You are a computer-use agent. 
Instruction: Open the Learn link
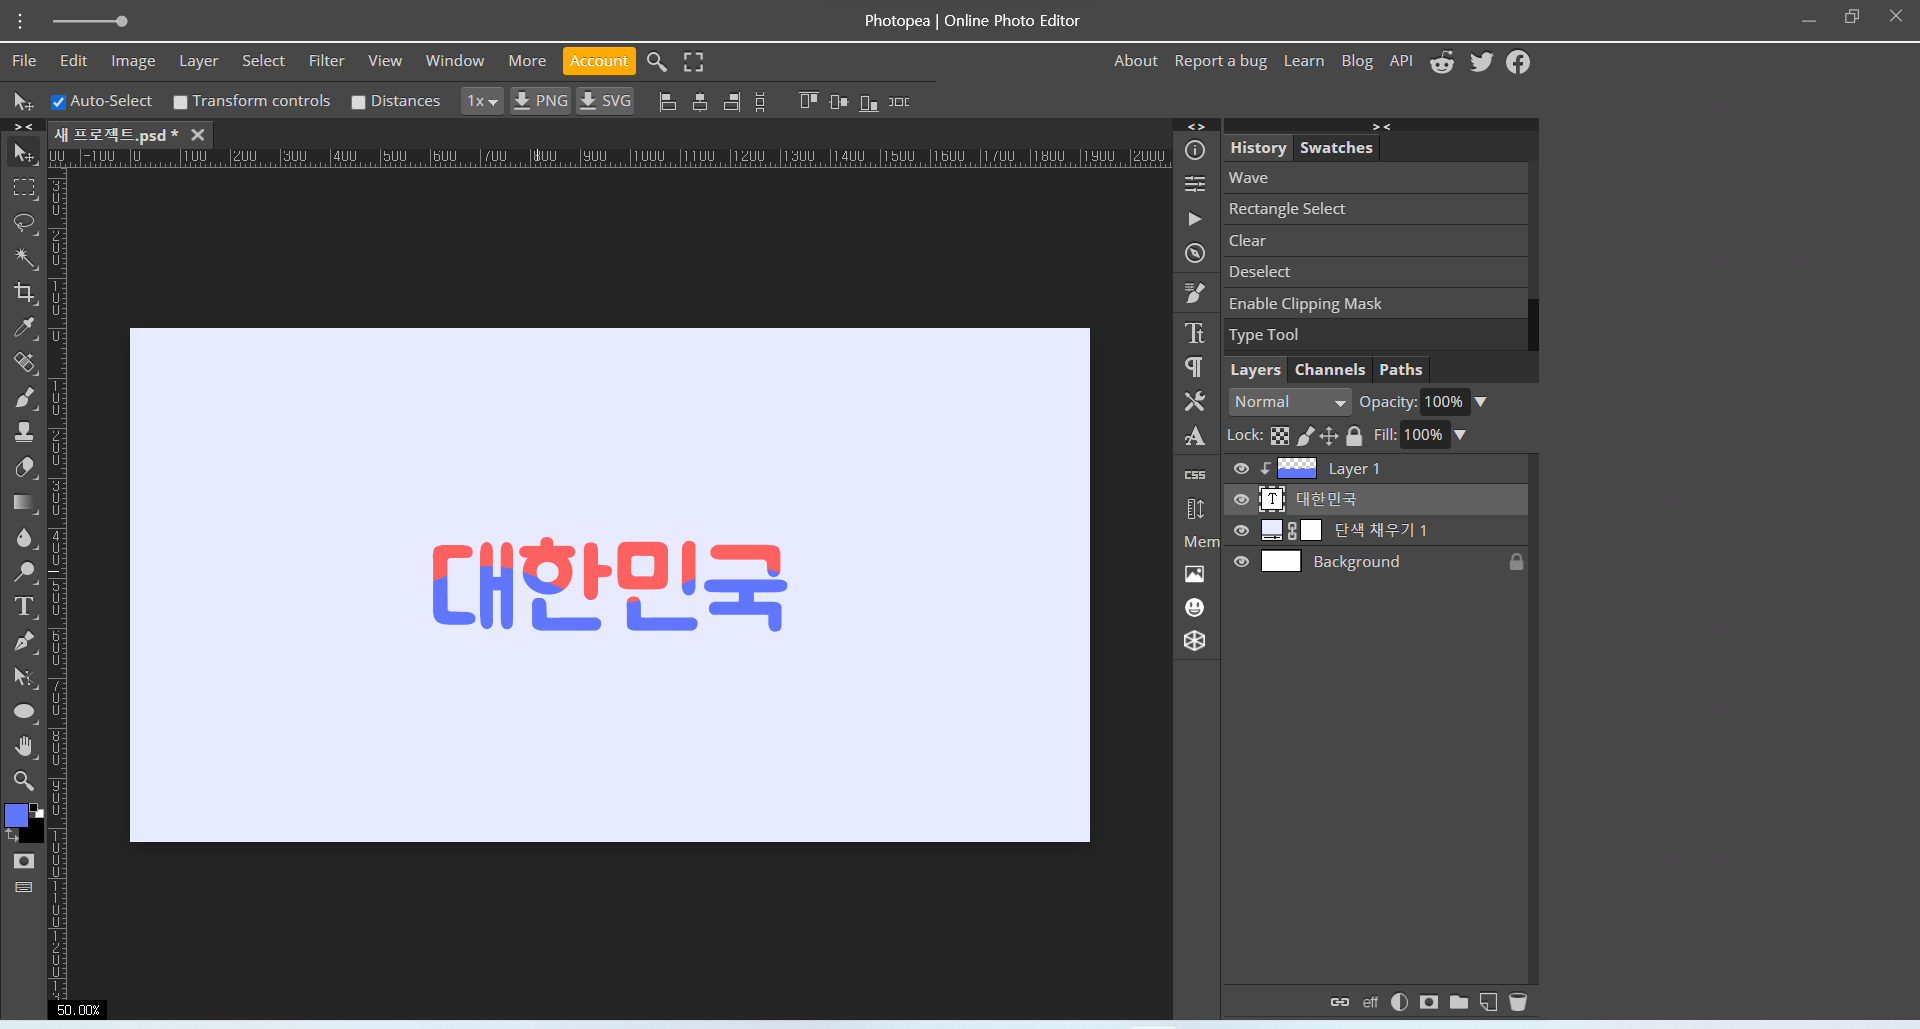tap(1303, 61)
